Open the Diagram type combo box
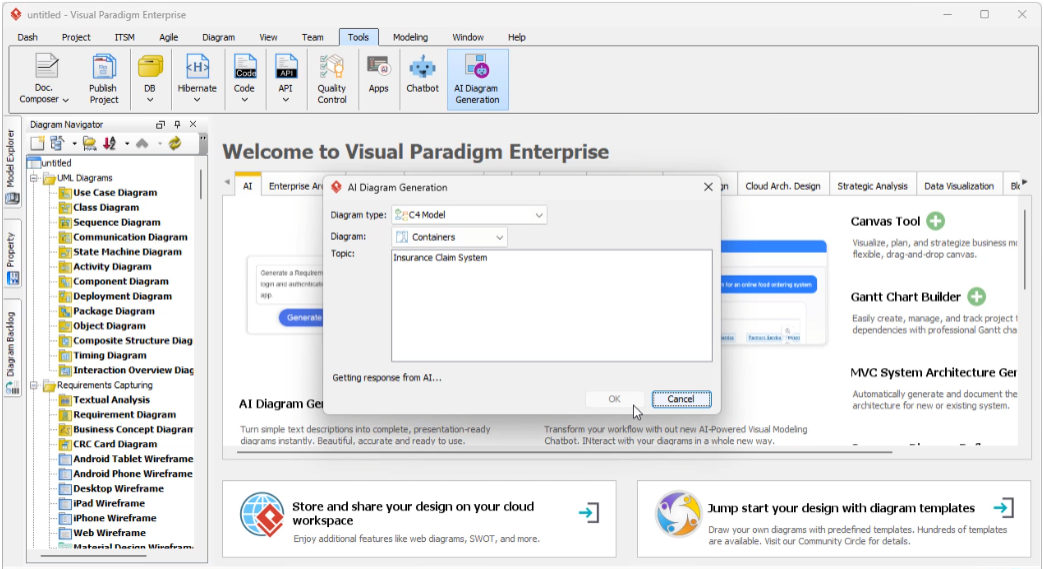The height and width of the screenshot is (569, 1044). 469,214
